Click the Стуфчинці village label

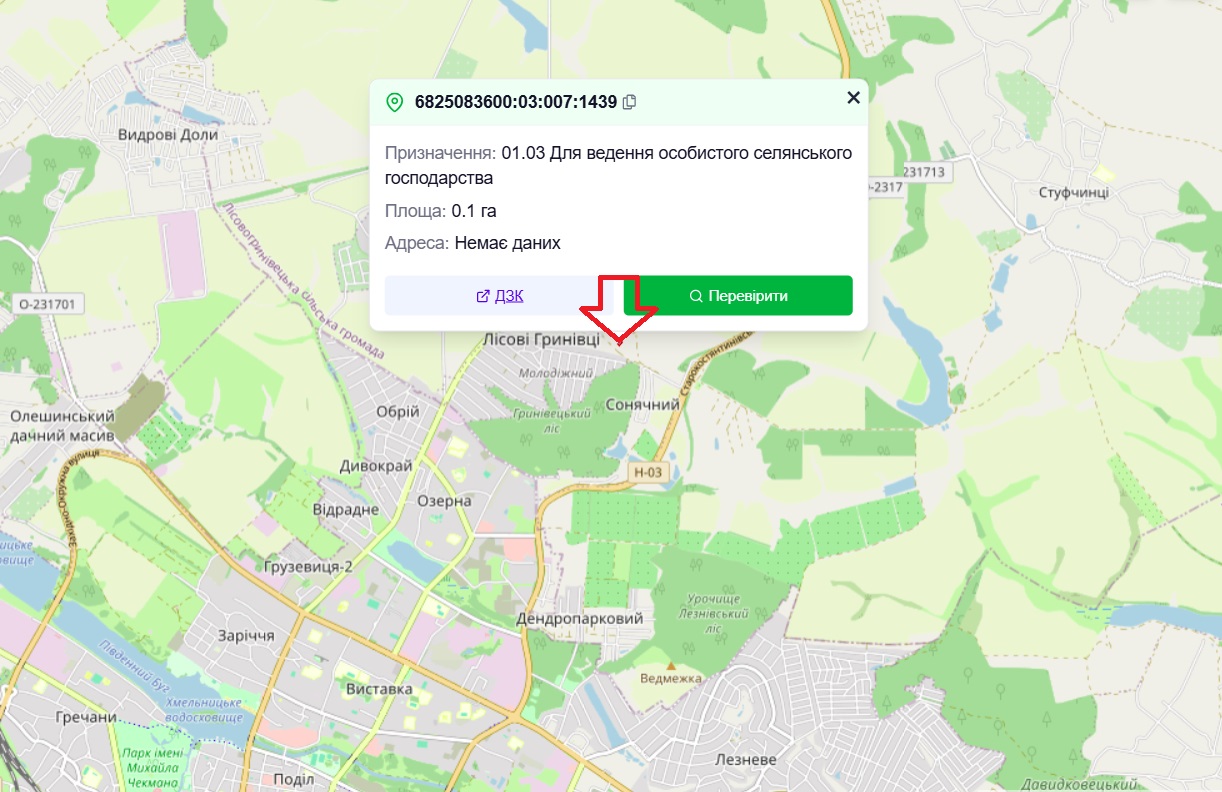[x=1073, y=192]
